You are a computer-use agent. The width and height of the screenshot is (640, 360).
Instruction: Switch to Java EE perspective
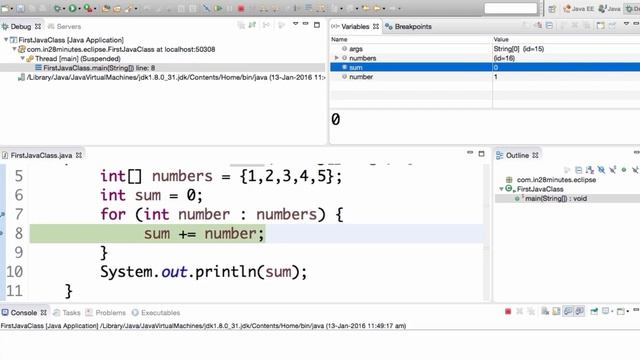578,9
